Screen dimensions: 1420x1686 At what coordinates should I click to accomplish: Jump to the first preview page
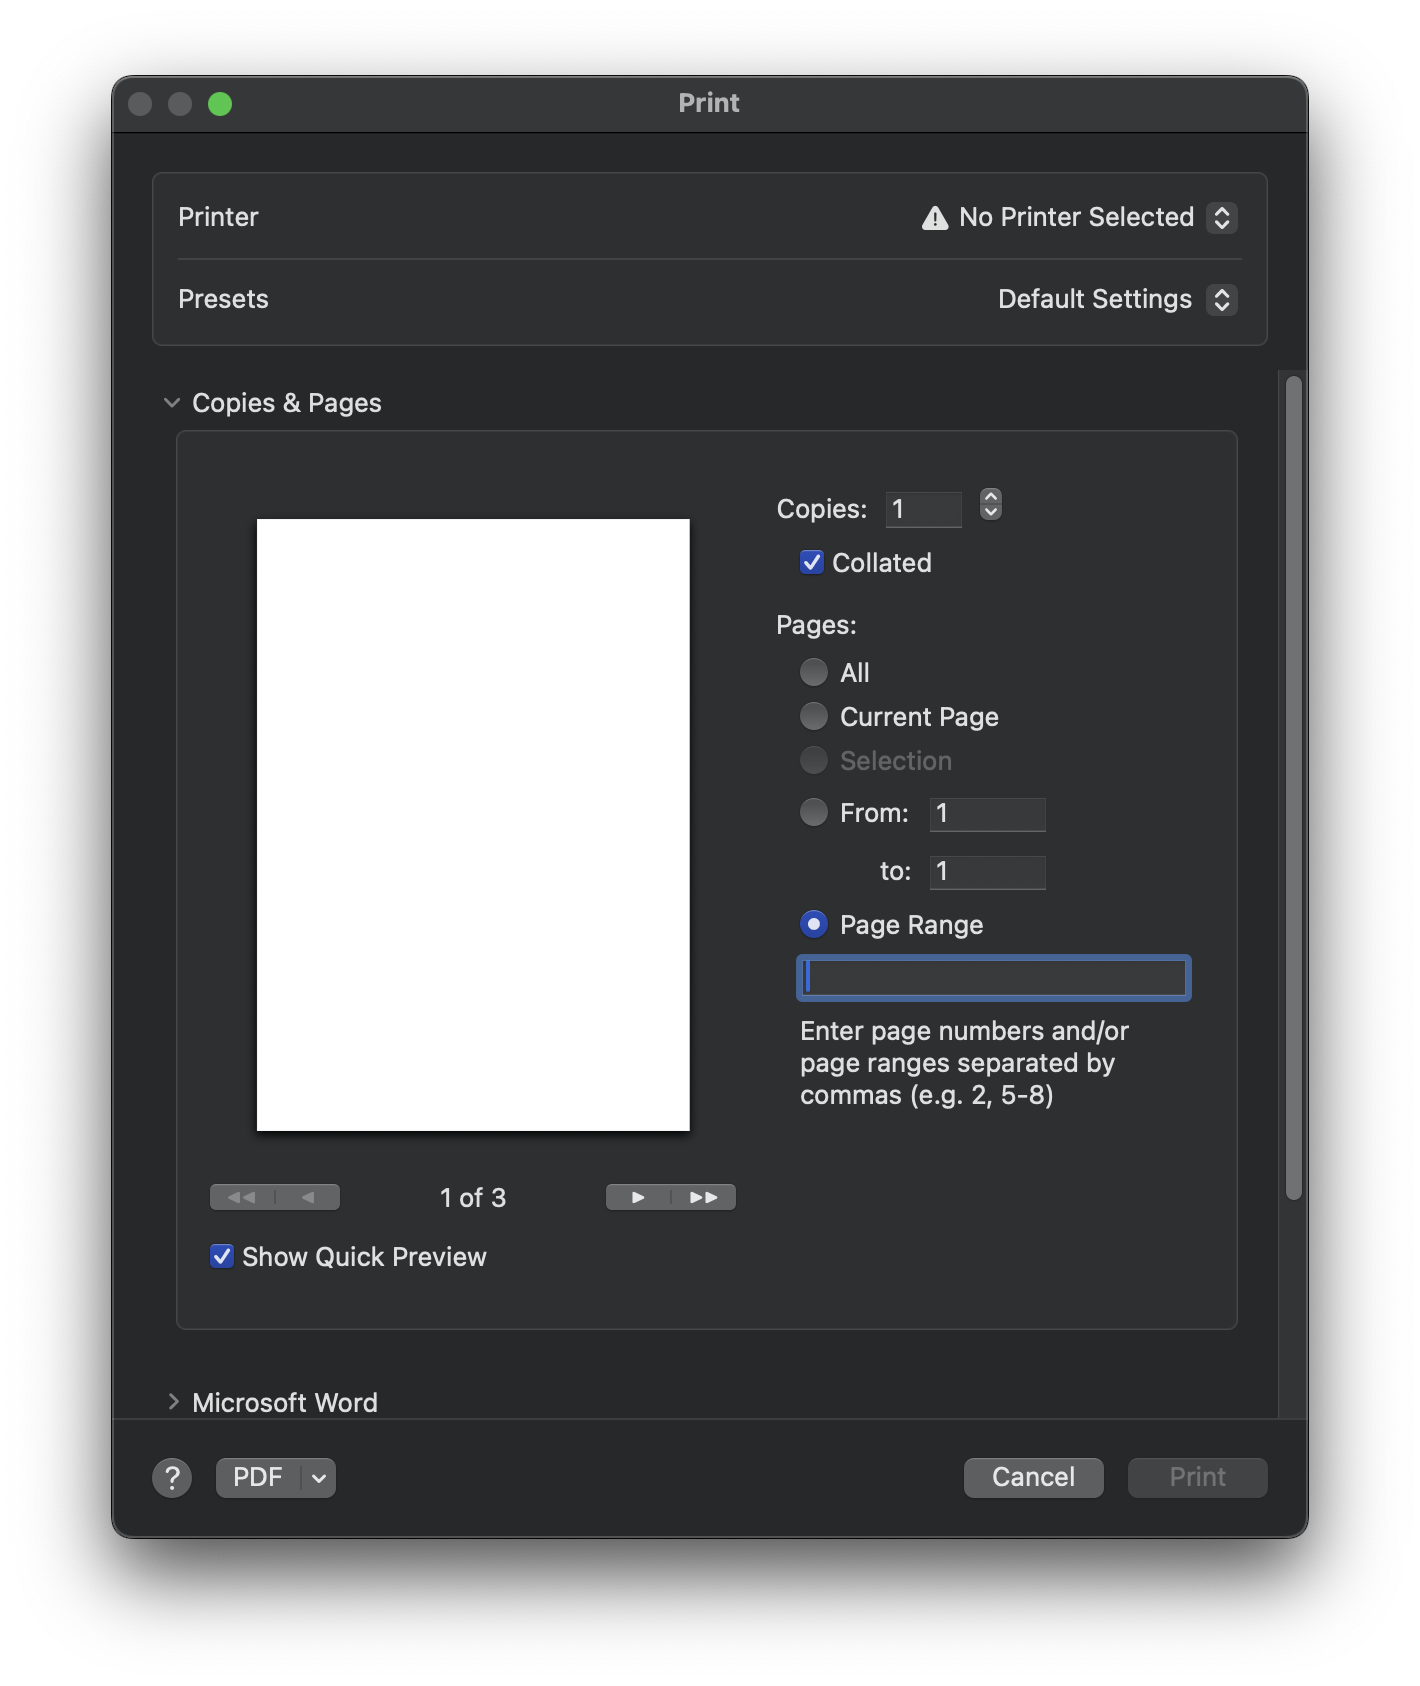pos(242,1197)
